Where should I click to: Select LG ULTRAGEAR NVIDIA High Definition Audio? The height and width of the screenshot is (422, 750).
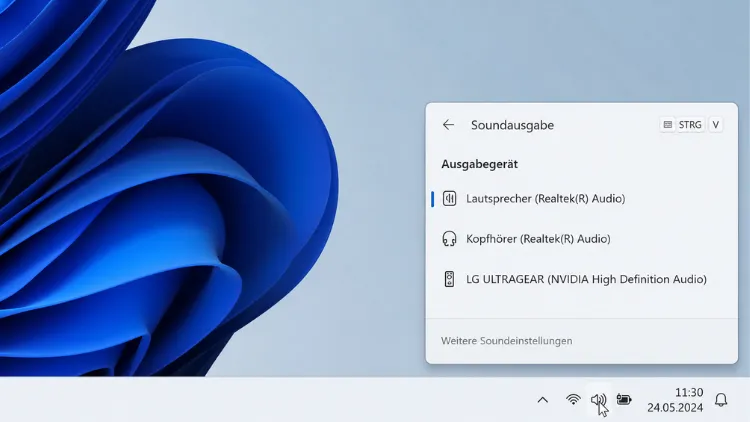pos(582,279)
